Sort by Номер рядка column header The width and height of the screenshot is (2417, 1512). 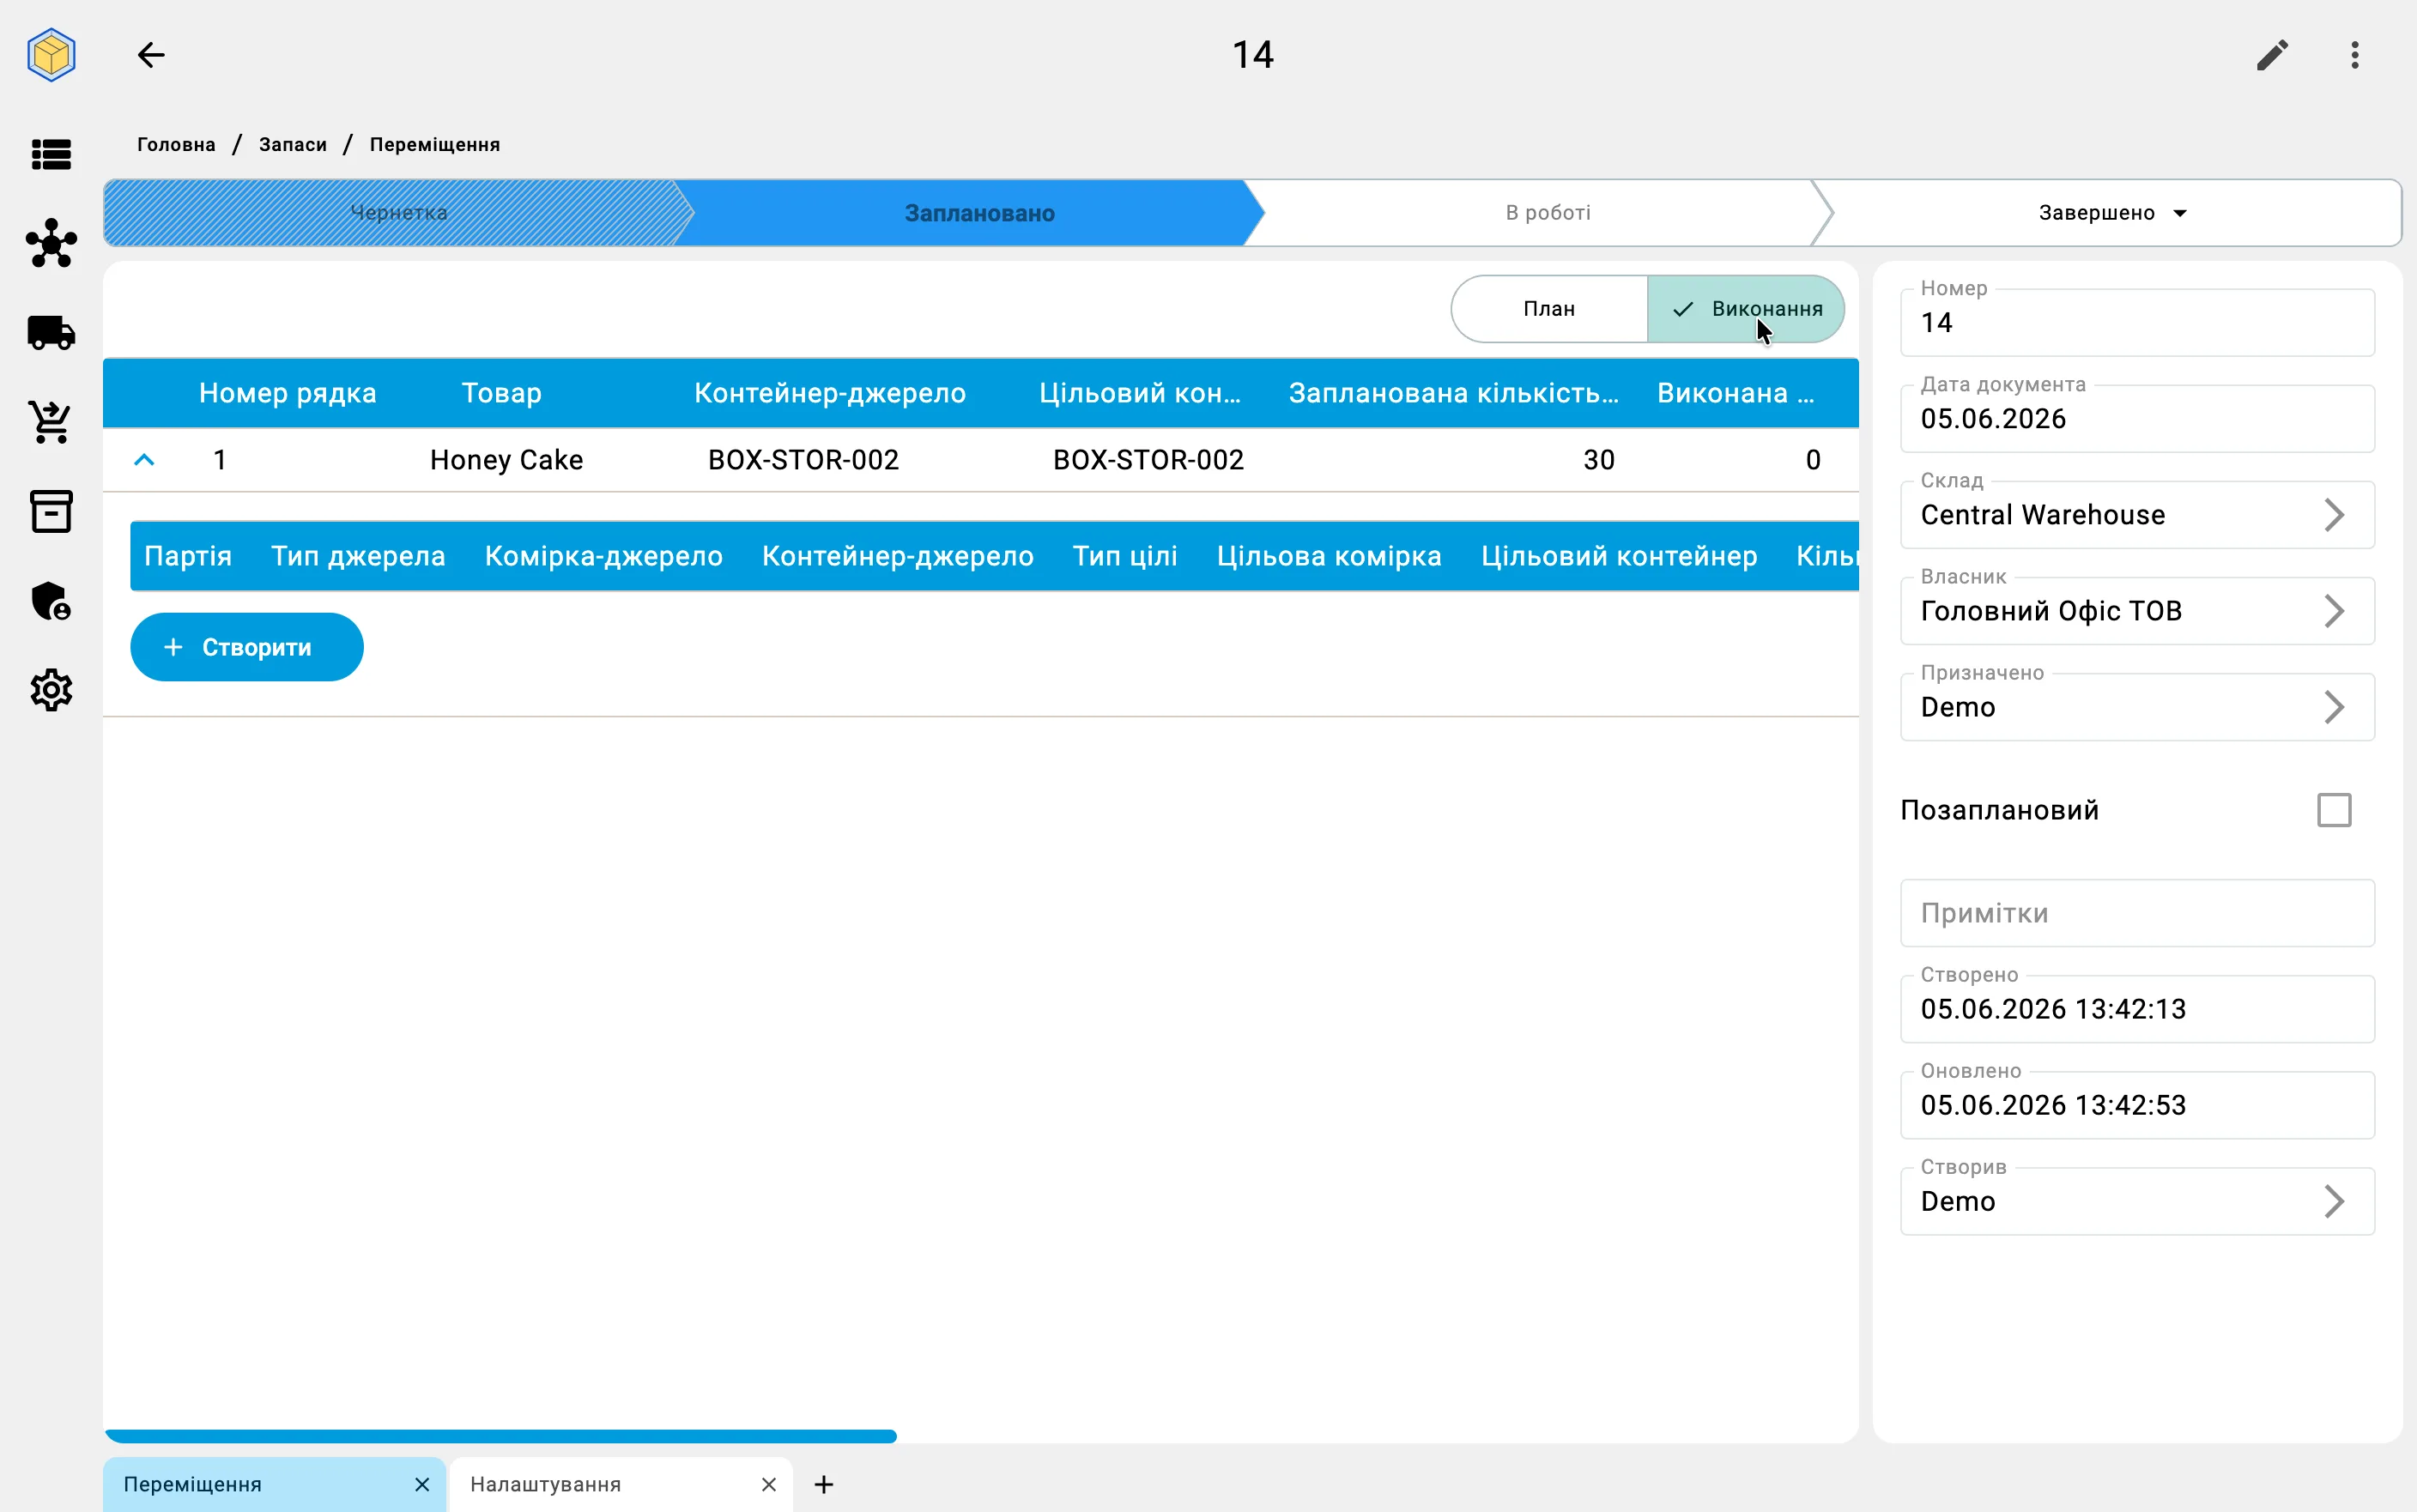pyautogui.click(x=287, y=393)
